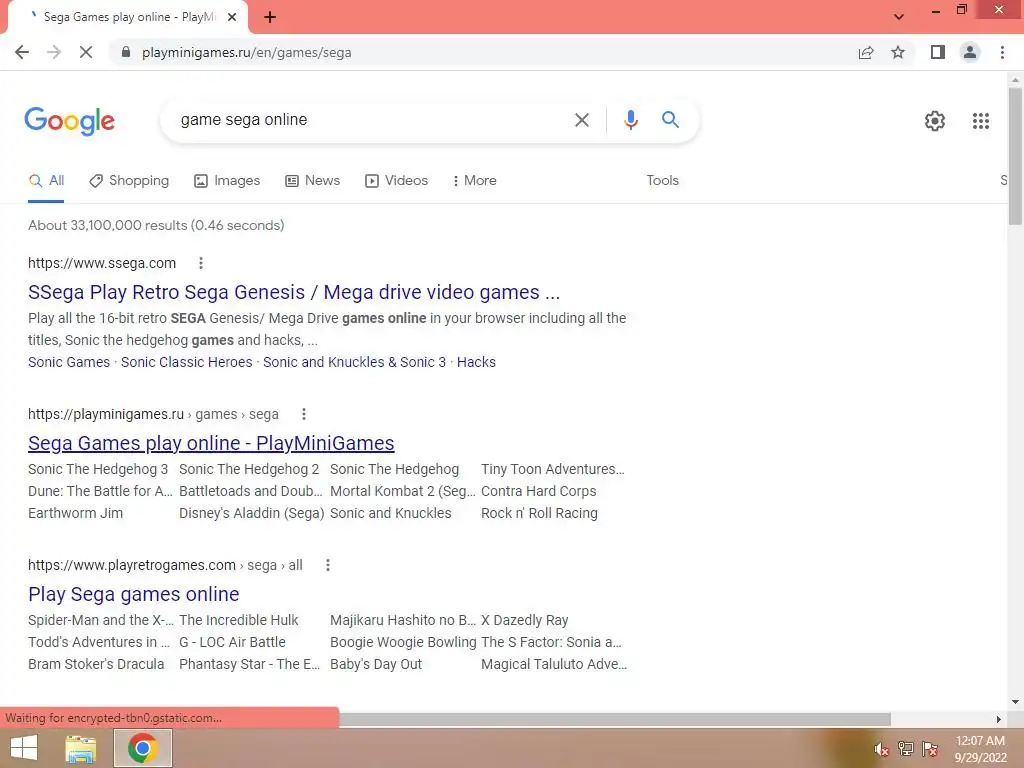The image size is (1024, 768).
Task: Switch to News results tab
Action: [312, 181]
